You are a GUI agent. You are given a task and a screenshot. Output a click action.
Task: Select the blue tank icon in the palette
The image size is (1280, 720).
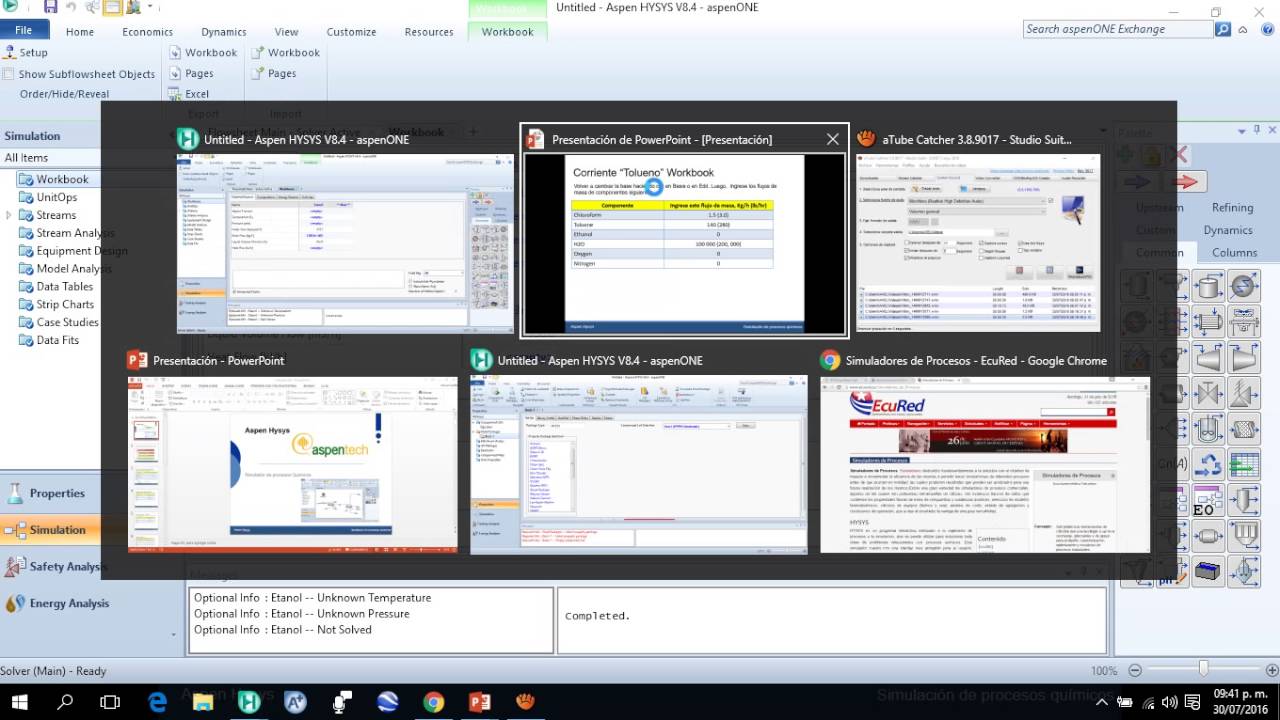1208,571
